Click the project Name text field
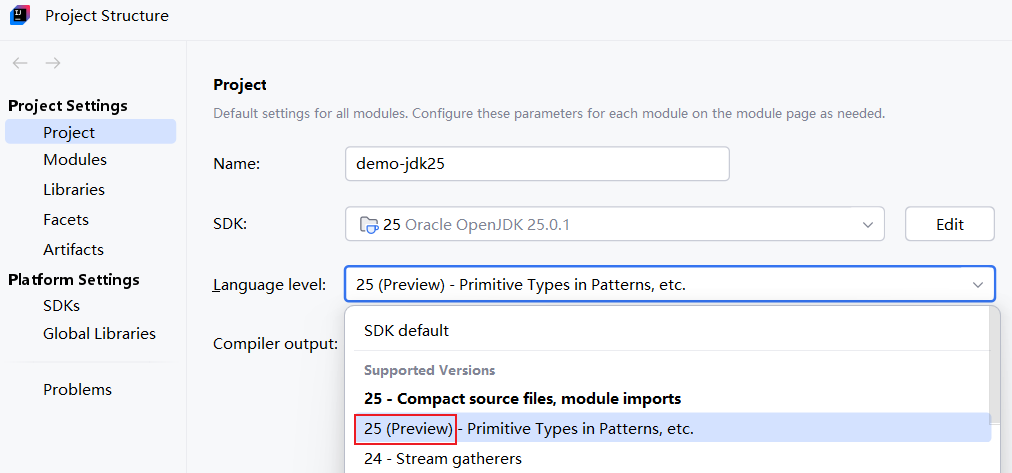 [536, 164]
